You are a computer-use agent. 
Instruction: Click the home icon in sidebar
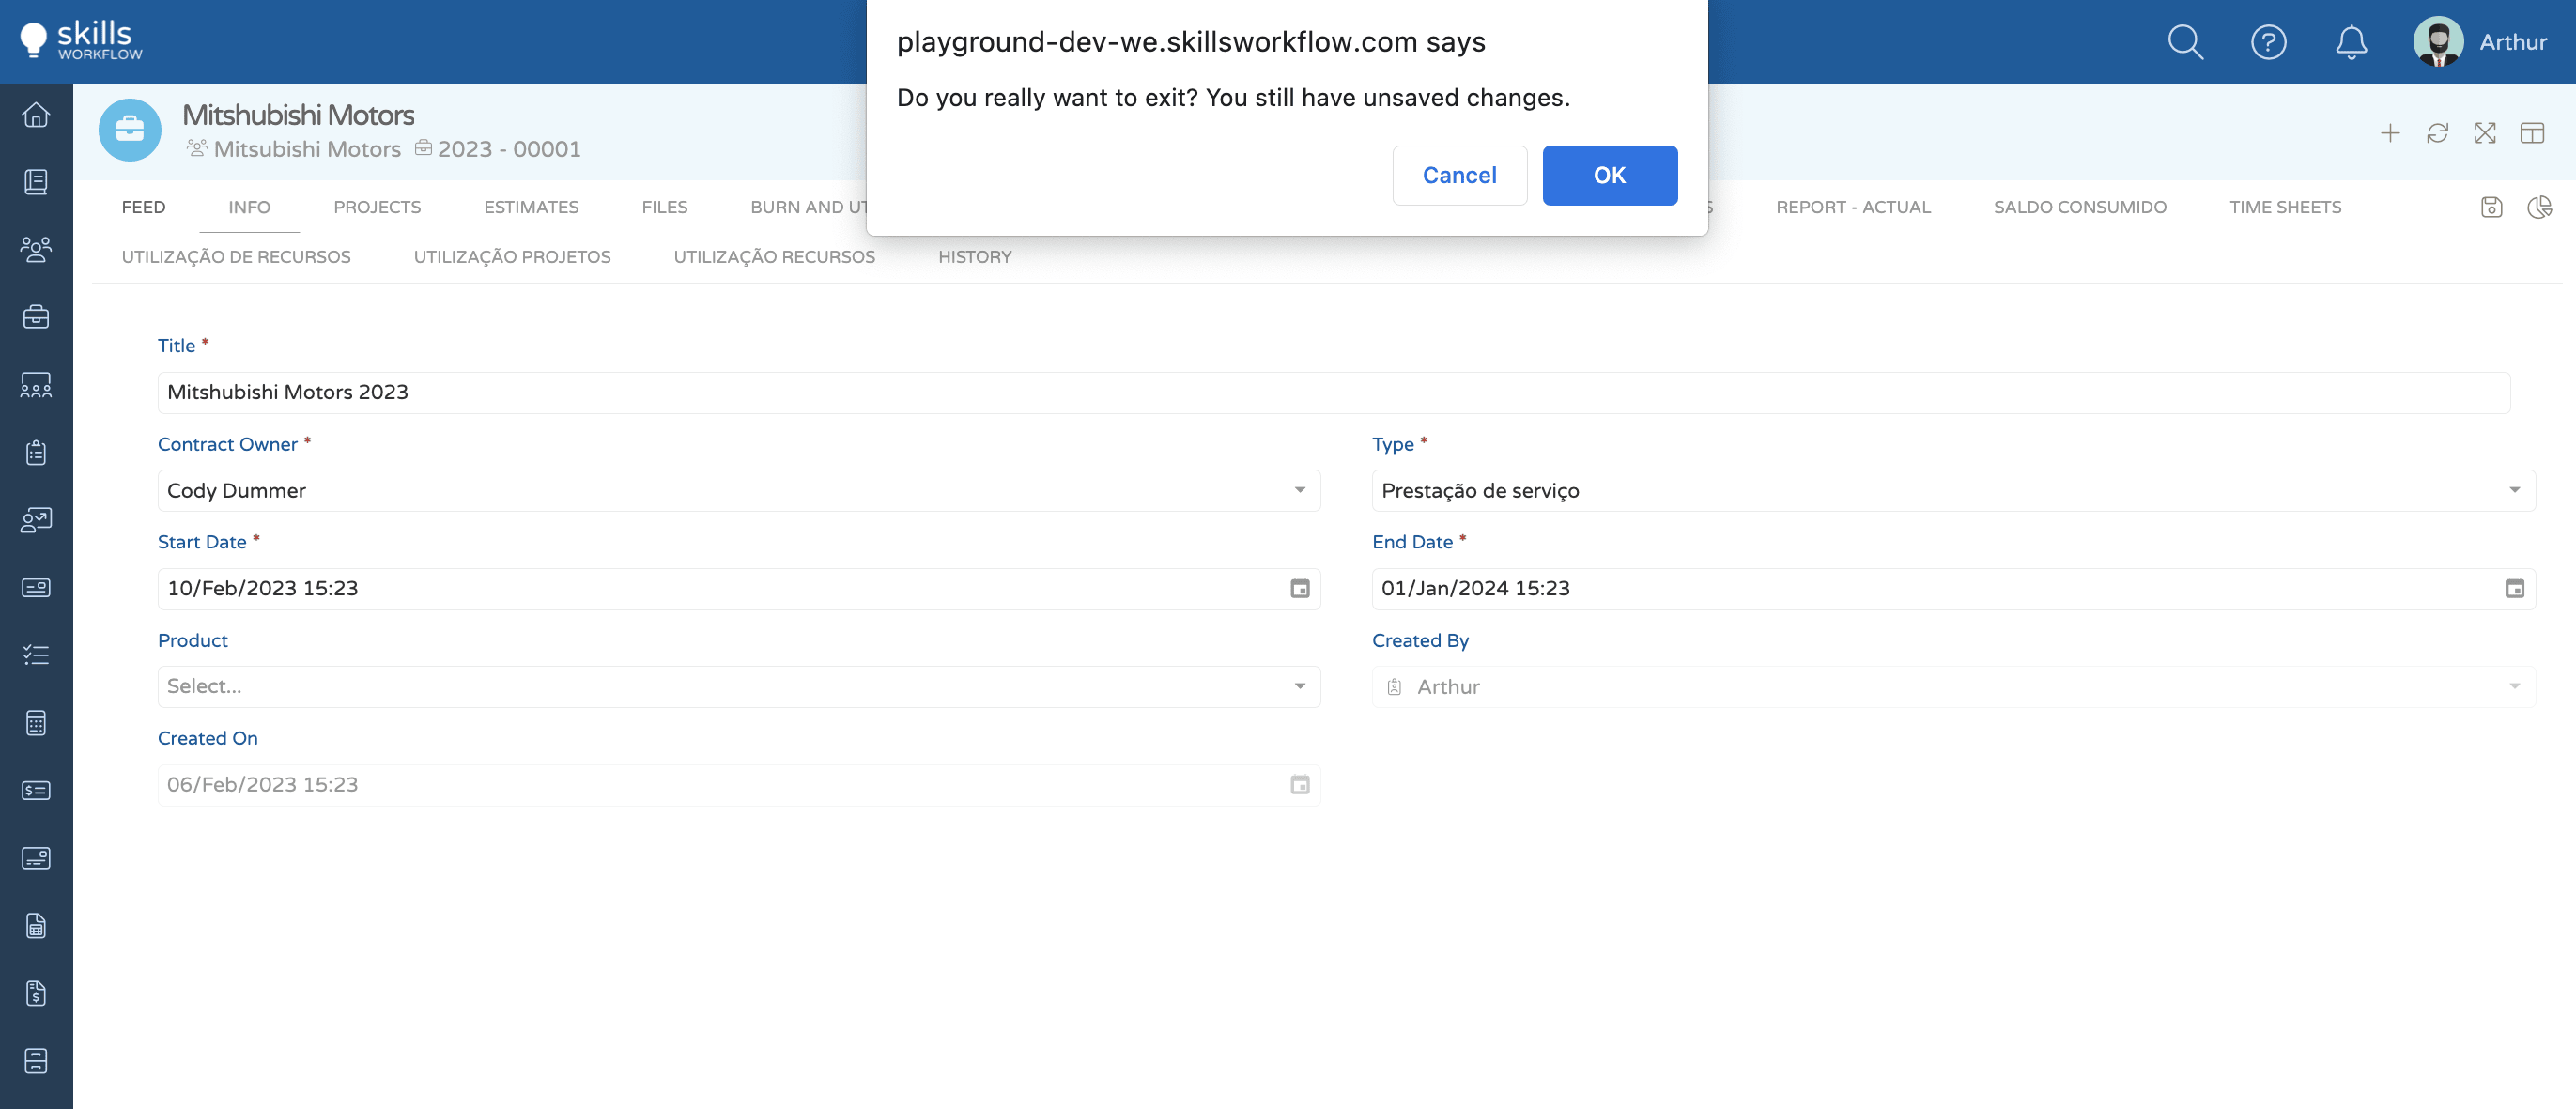pos(36,115)
